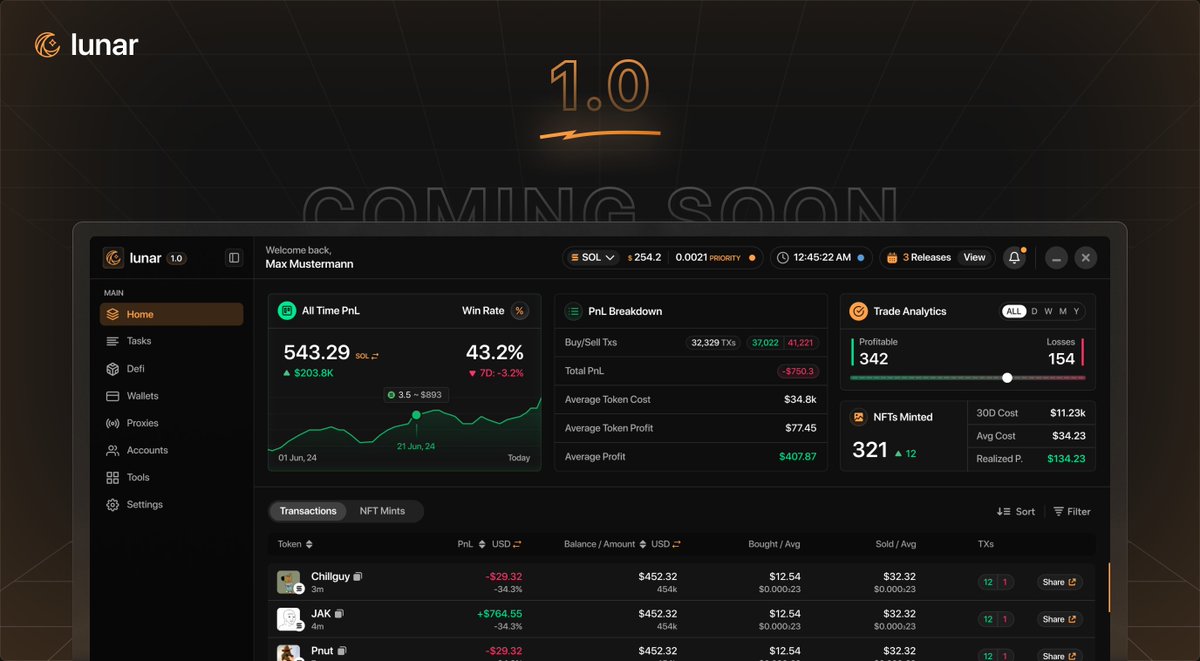Click the JAK token thumbnail
1200x661 pixels.
[289, 619]
